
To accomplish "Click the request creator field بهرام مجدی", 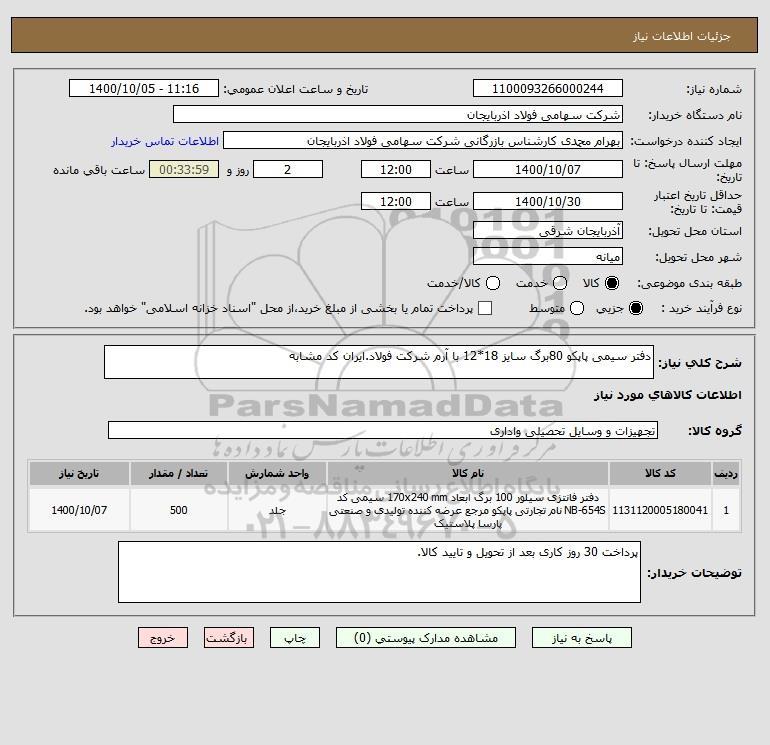I will tap(423, 140).
